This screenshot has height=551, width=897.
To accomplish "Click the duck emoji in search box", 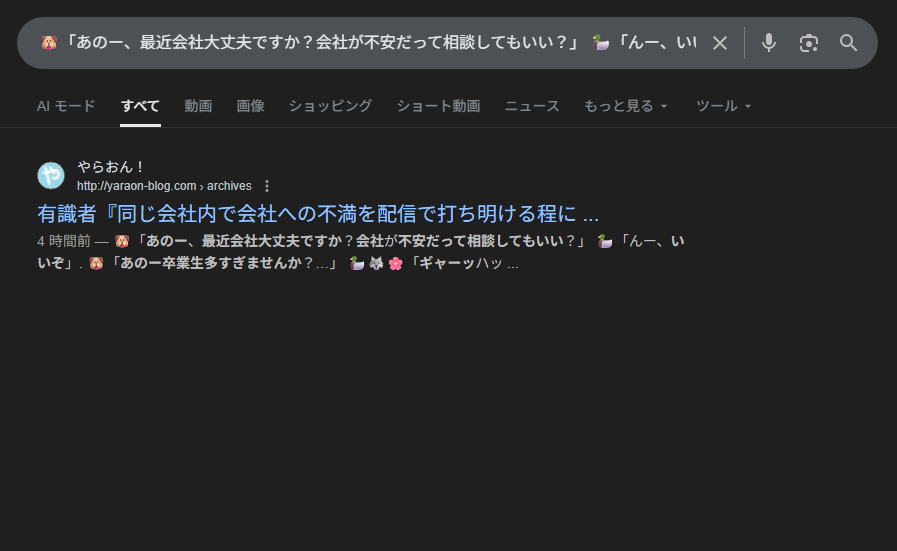I will (600, 43).
